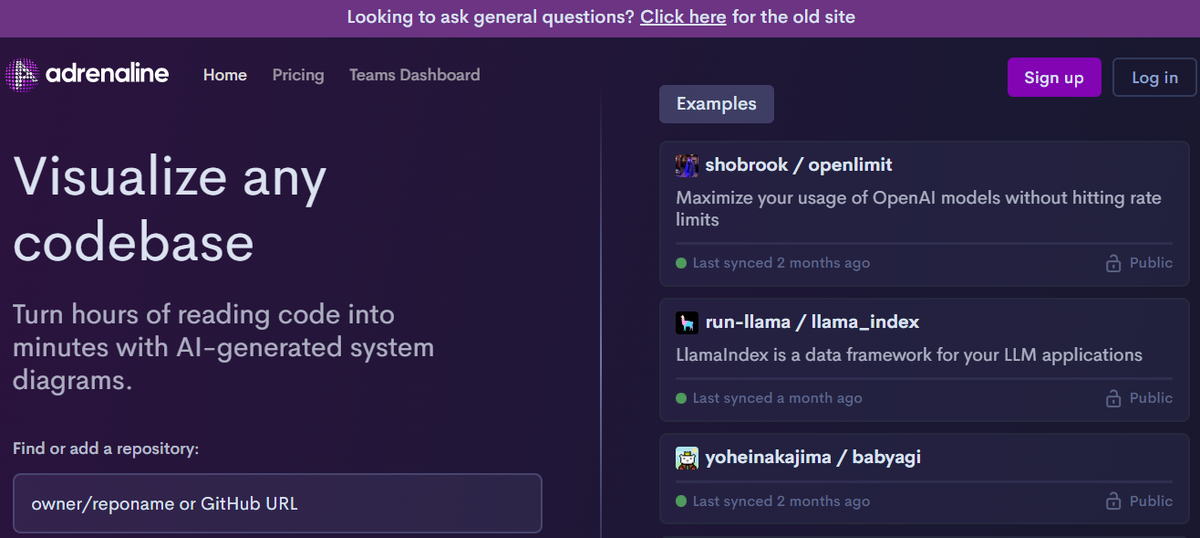Click 'Last synced 2 months ago' under openlimit
The image size is (1200, 538).
coord(781,263)
